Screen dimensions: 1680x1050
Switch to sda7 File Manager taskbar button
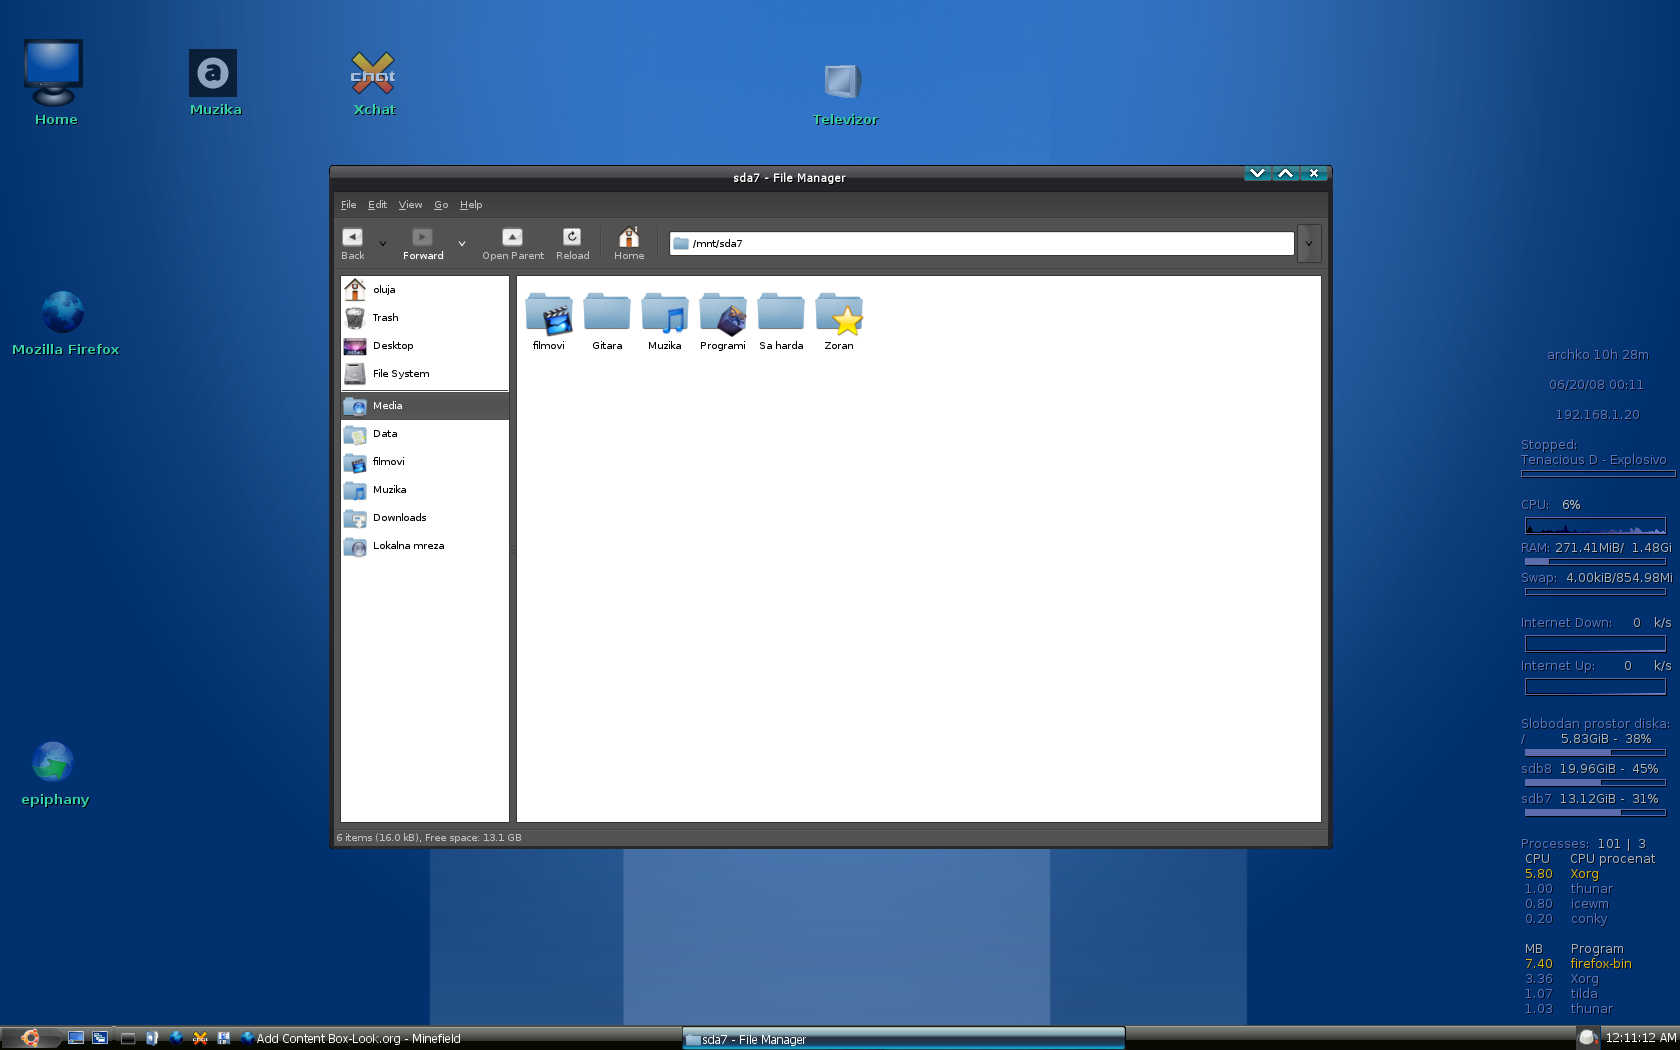(x=903, y=1039)
